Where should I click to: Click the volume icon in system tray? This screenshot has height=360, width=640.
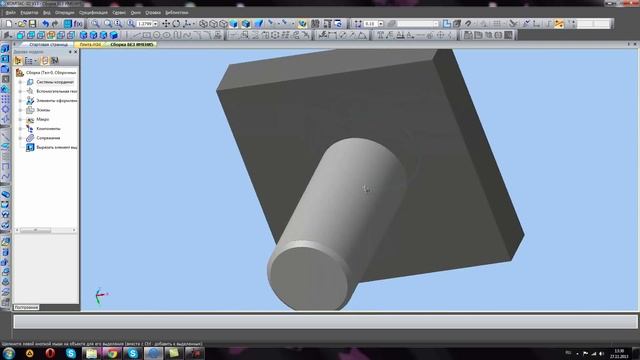click(601, 353)
